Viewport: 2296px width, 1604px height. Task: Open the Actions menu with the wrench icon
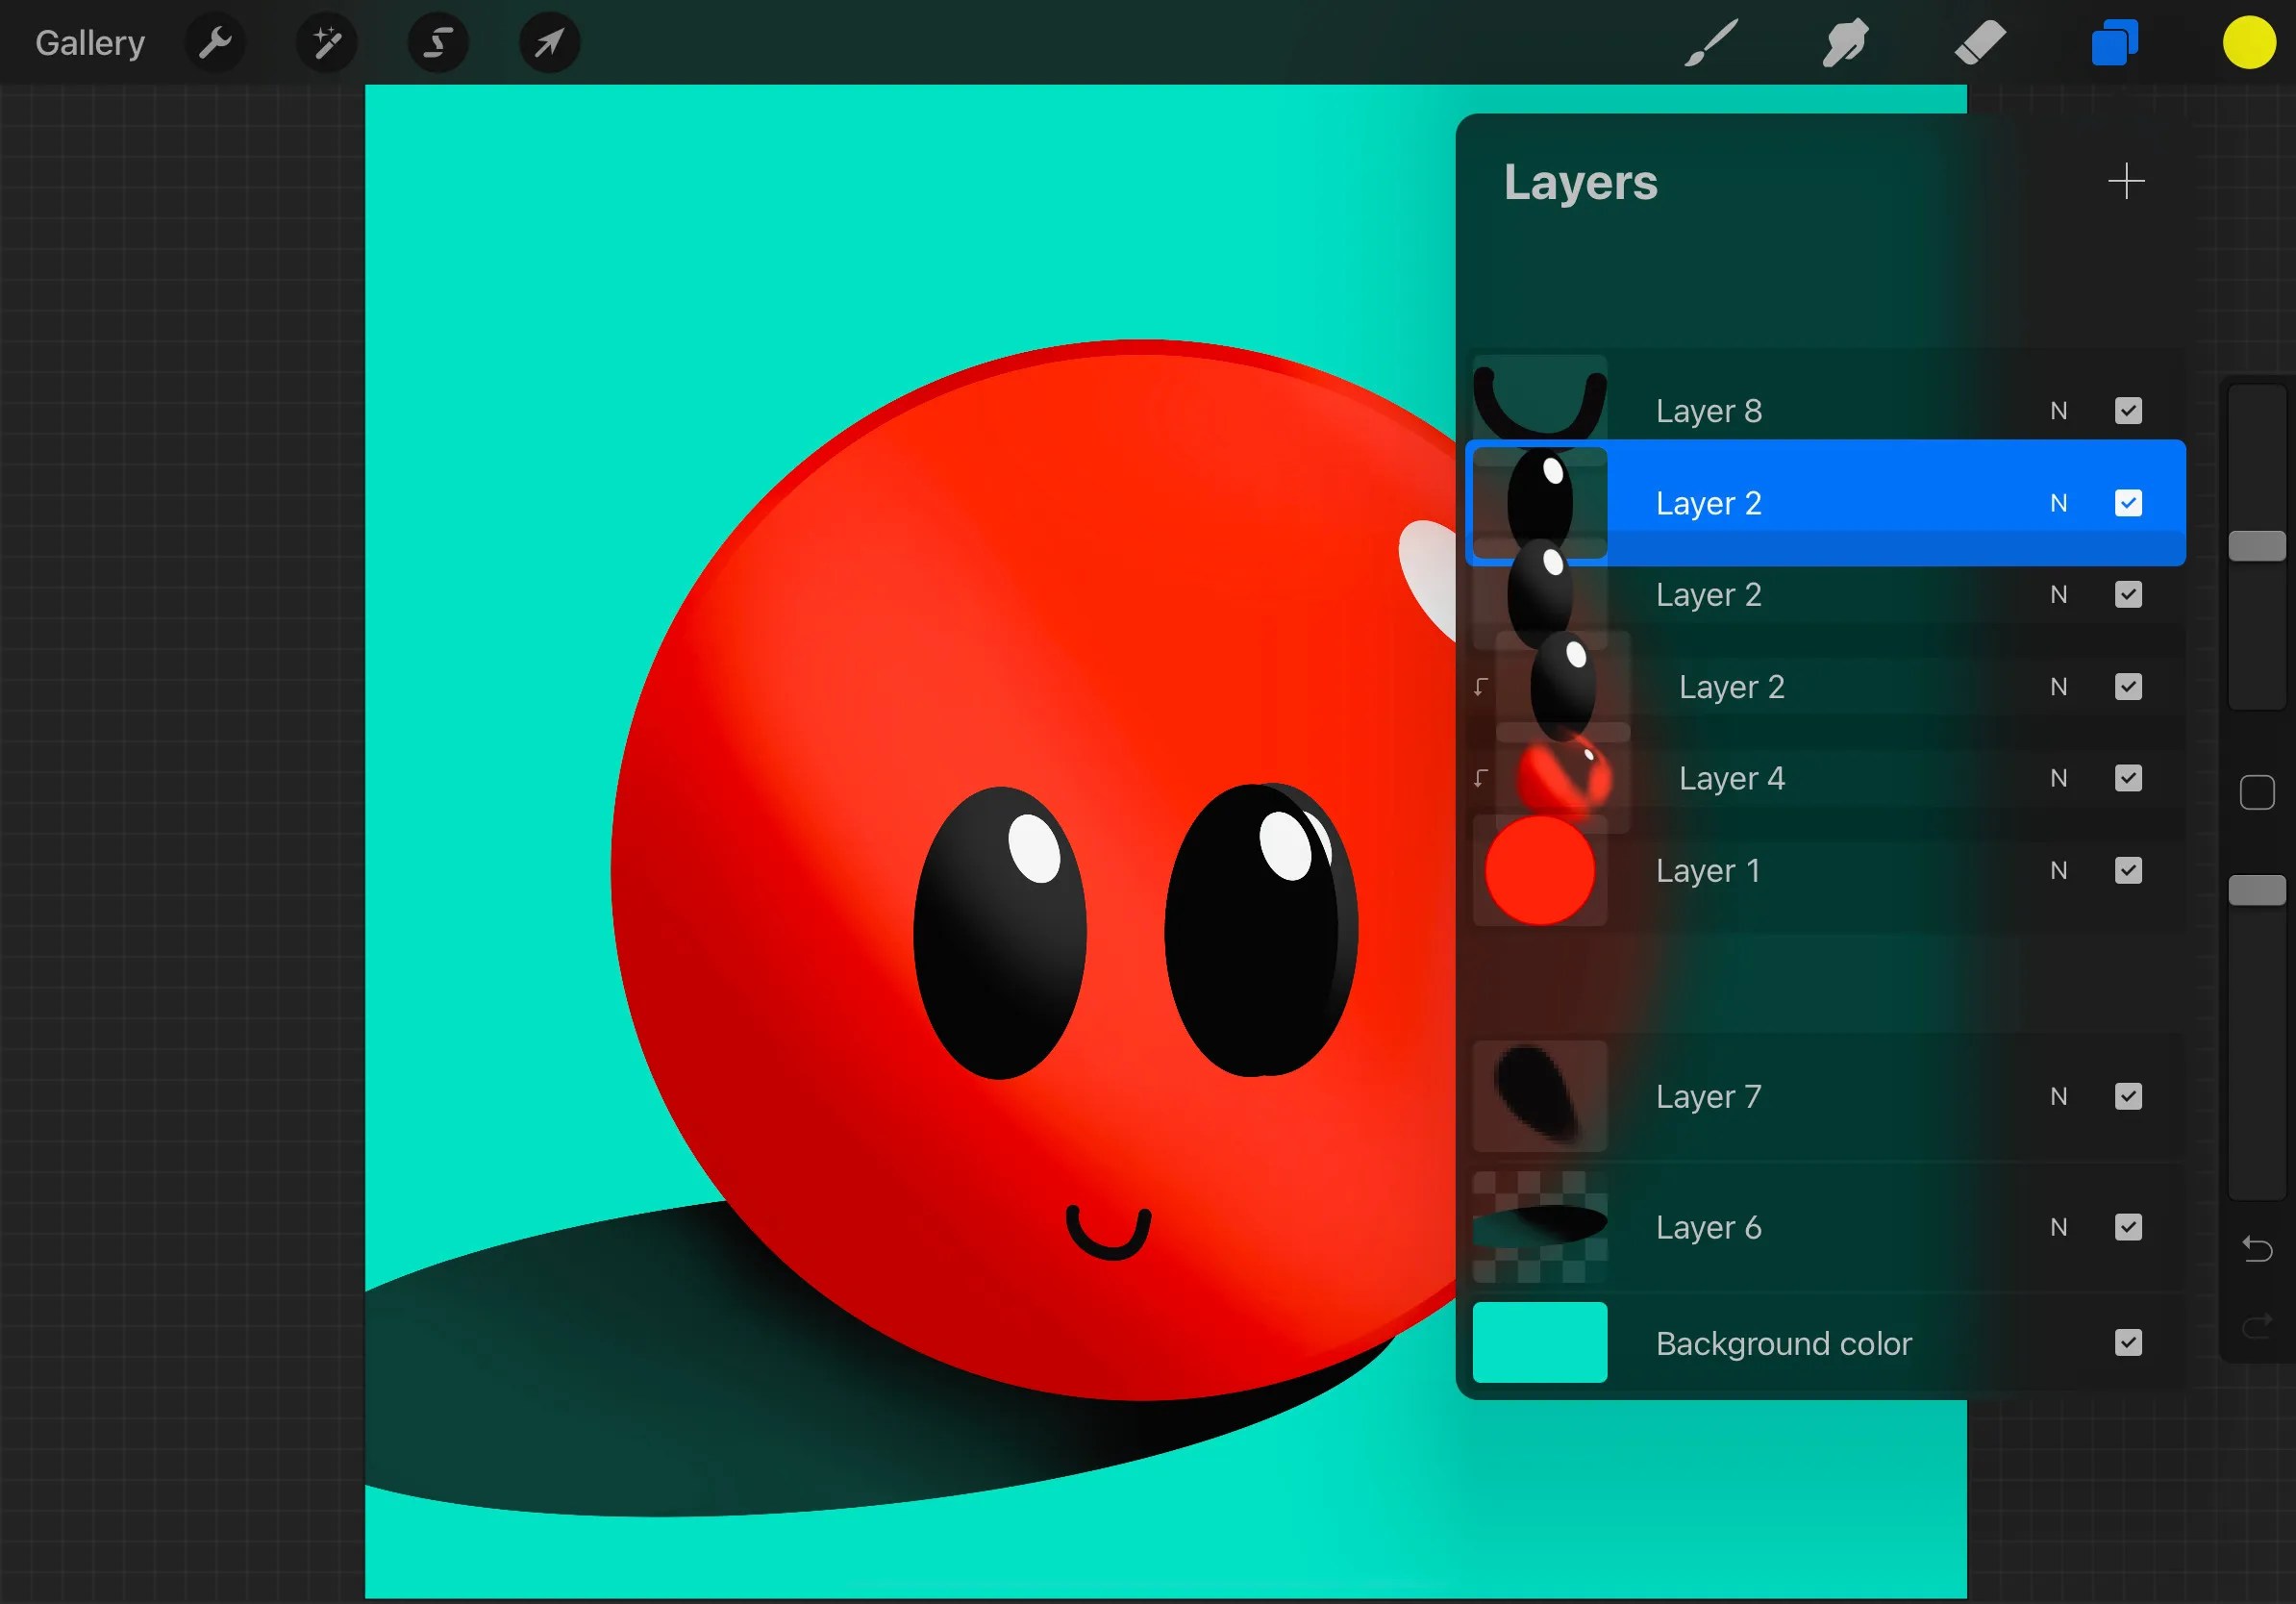coord(214,42)
